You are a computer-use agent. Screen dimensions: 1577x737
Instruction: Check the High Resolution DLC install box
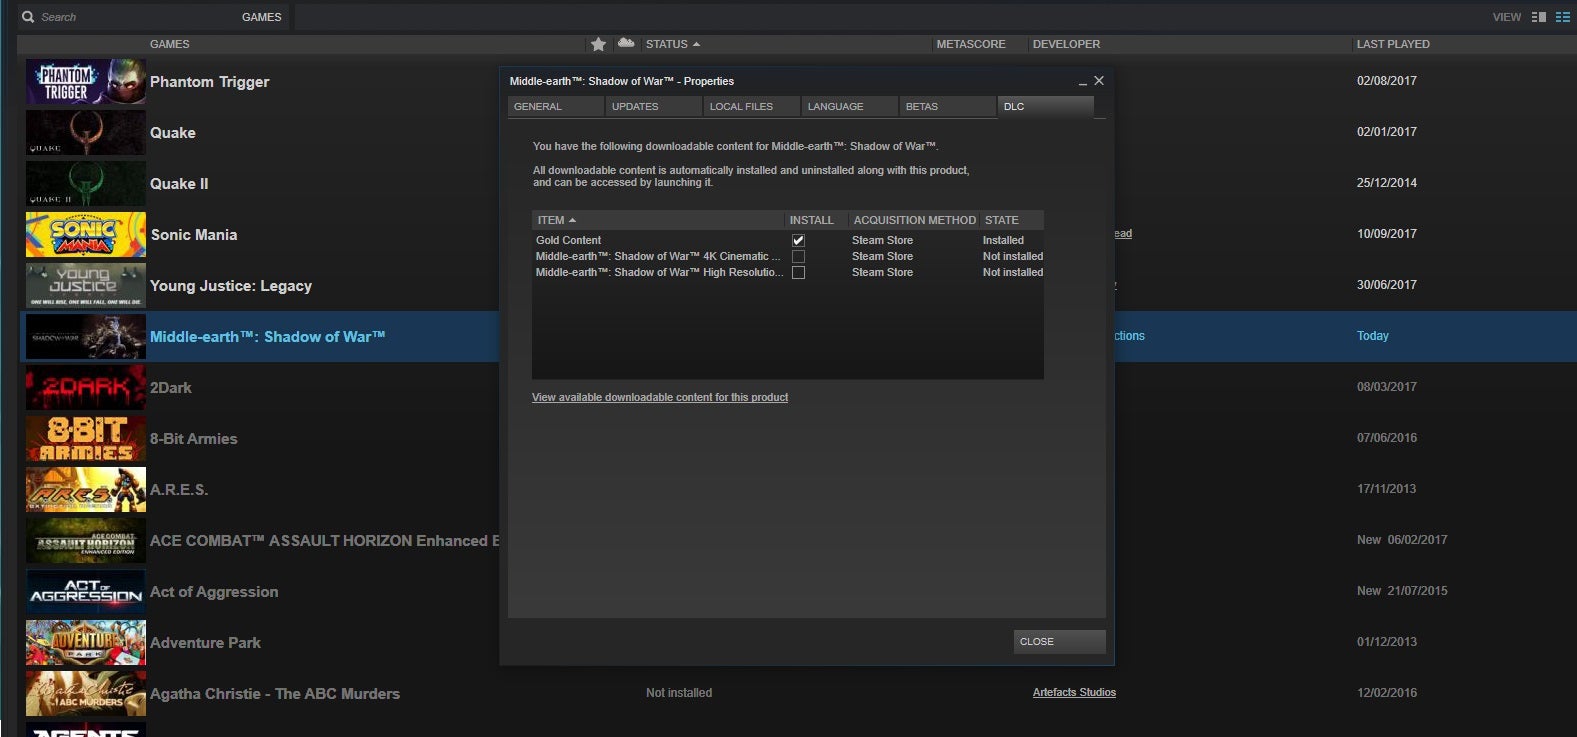(798, 272)
